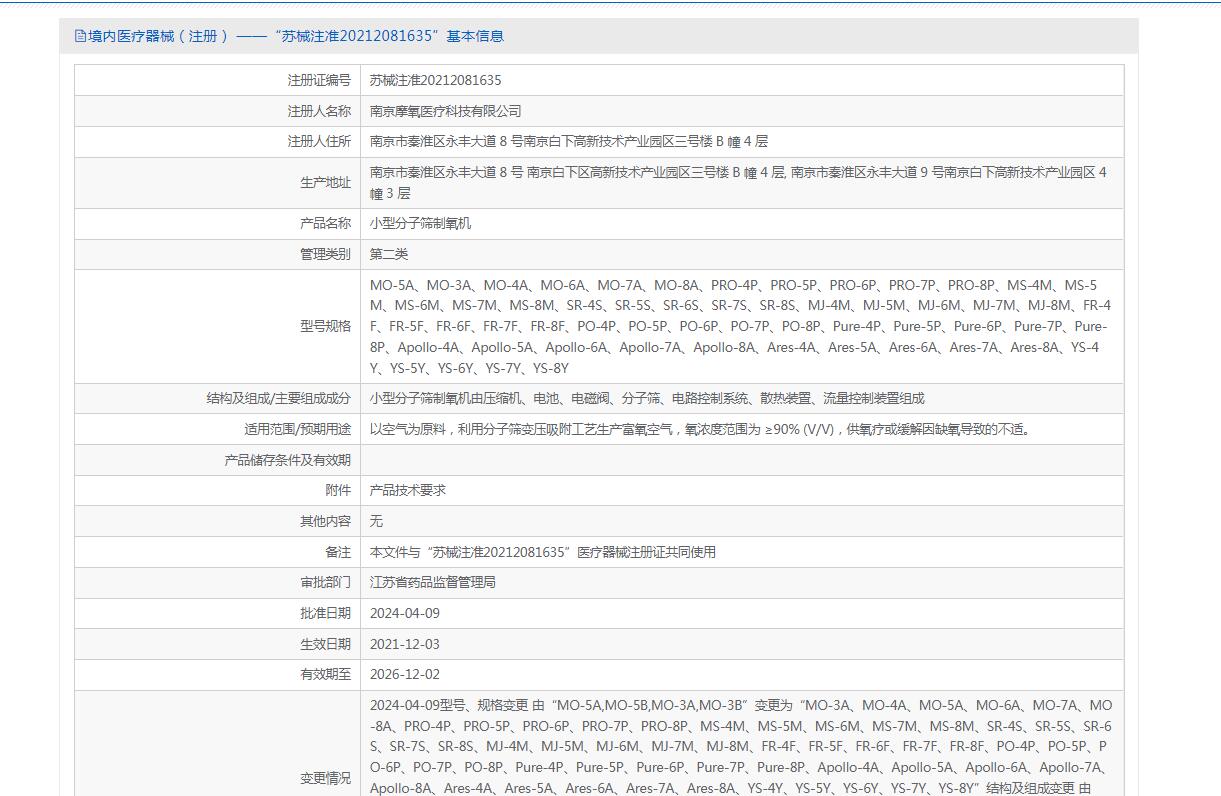Select product name 小型分子筛制氧机

[x=421, y=223]
